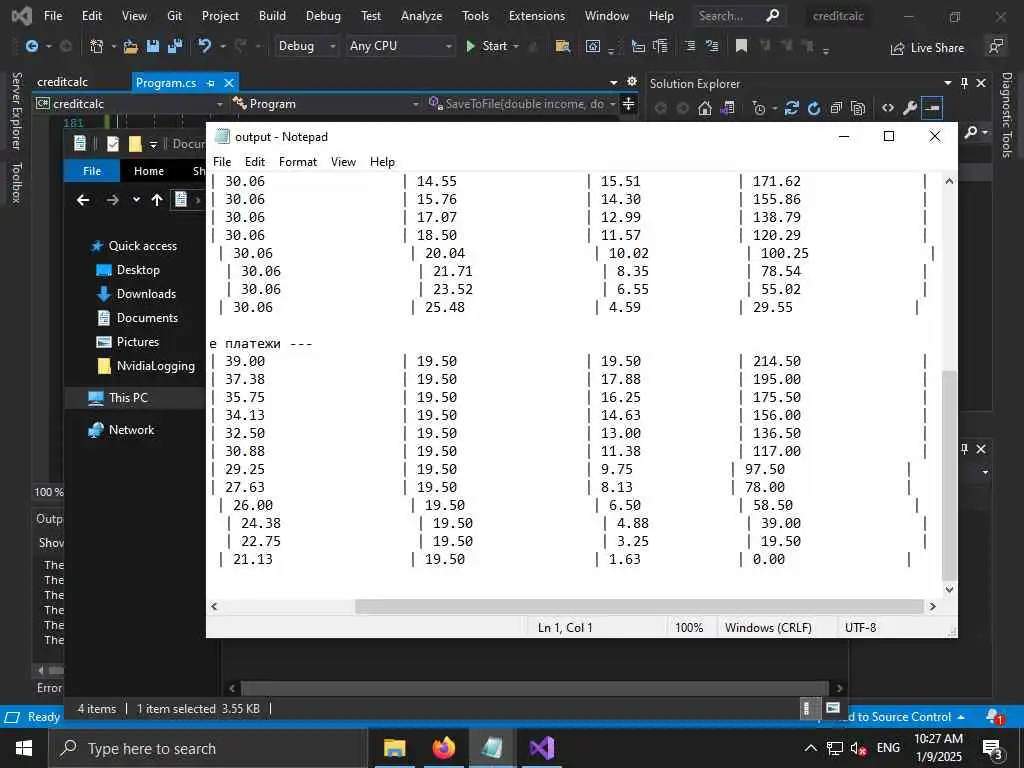Toggle Solution Explorer Preview Selected Items
Viewport: 1024px width, 768px height.
click(x=932, y=108)
